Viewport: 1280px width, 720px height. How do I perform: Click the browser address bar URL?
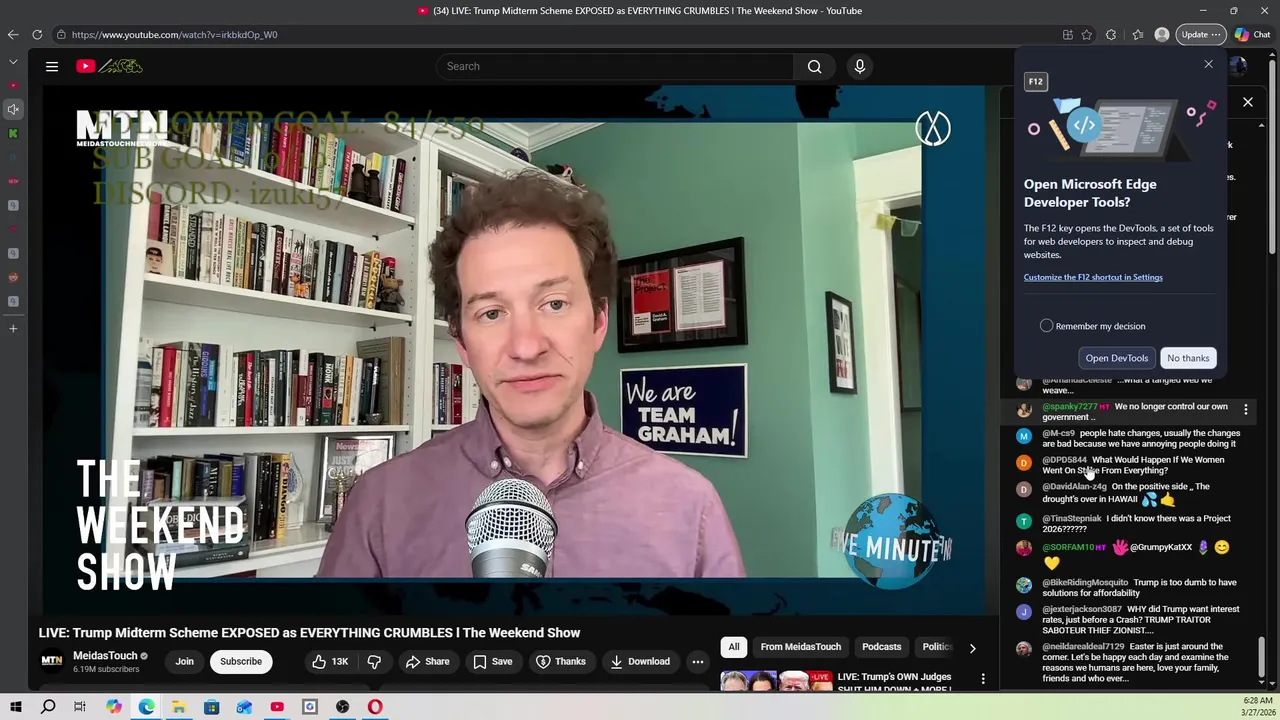click(x=174, y=35)
